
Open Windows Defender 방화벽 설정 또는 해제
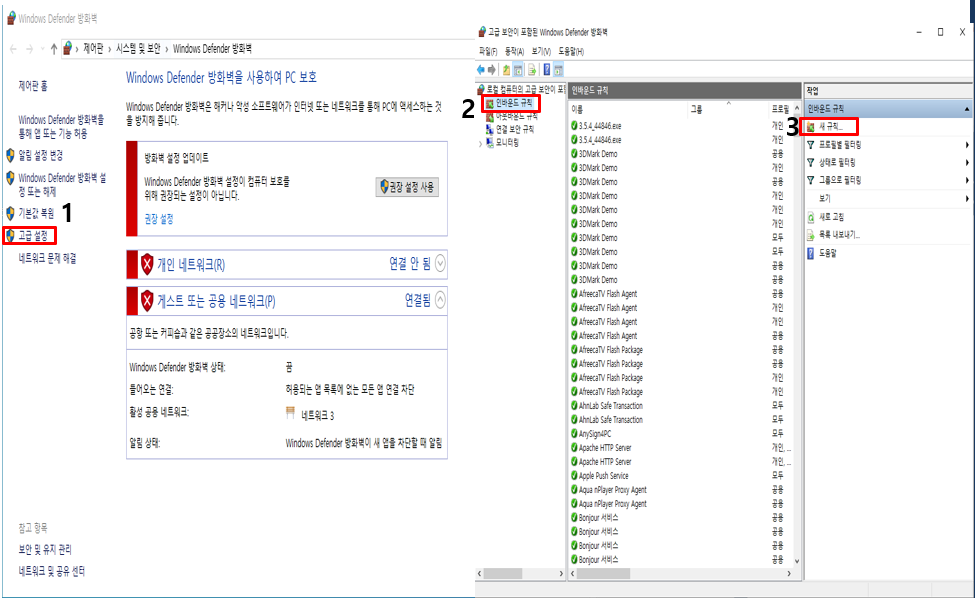click(62, 185)
